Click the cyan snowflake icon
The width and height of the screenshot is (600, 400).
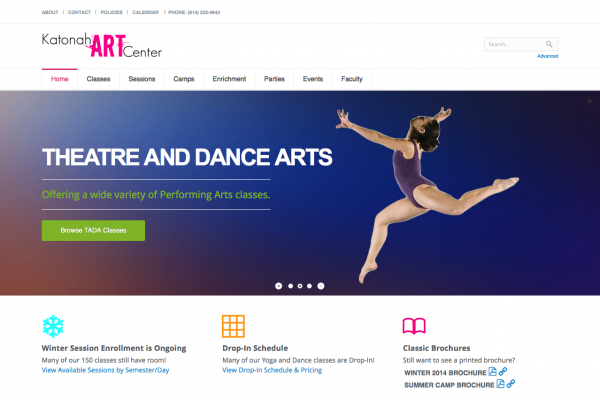(x=53, y=326)
